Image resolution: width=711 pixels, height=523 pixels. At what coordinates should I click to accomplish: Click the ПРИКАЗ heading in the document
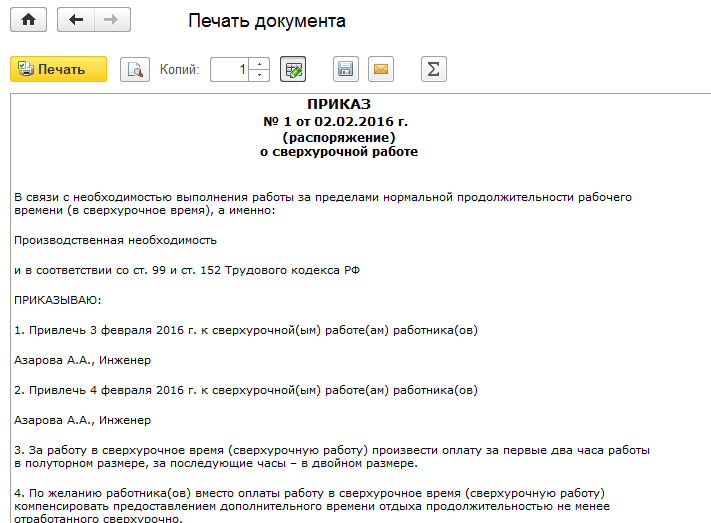click(x=339, y=104)
